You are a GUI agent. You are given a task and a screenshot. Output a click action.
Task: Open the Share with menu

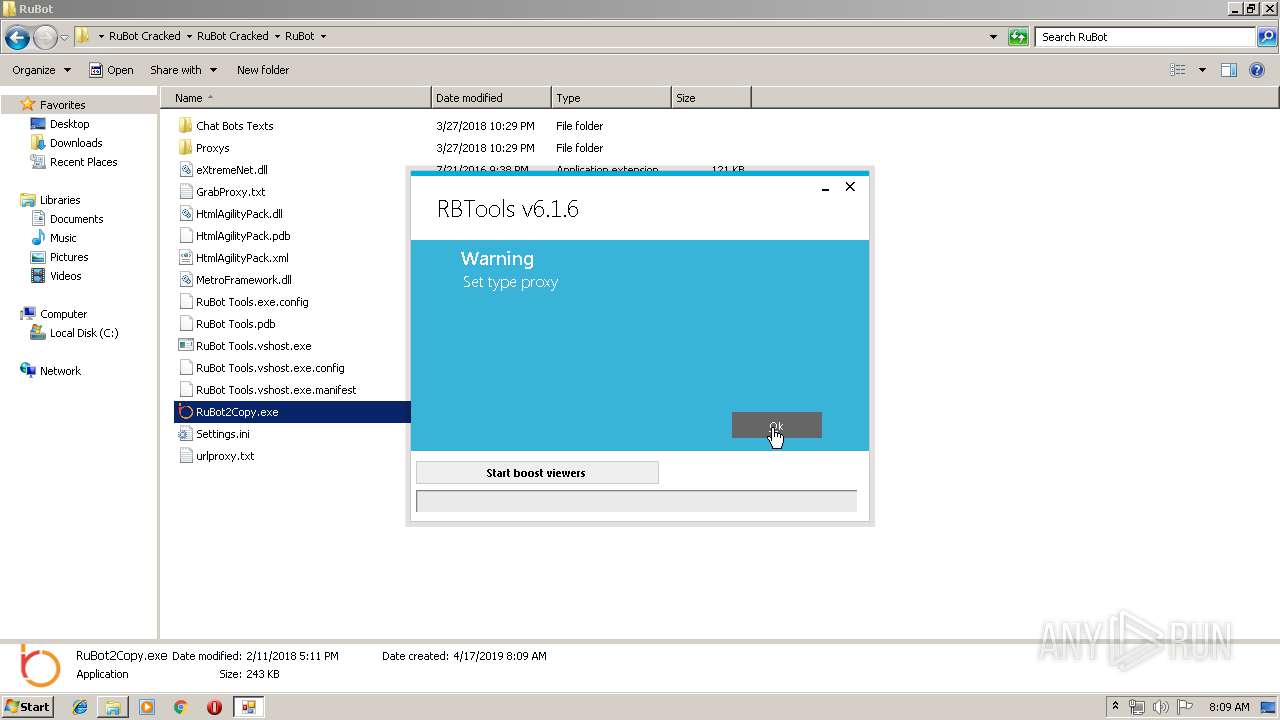click(183, 70)
